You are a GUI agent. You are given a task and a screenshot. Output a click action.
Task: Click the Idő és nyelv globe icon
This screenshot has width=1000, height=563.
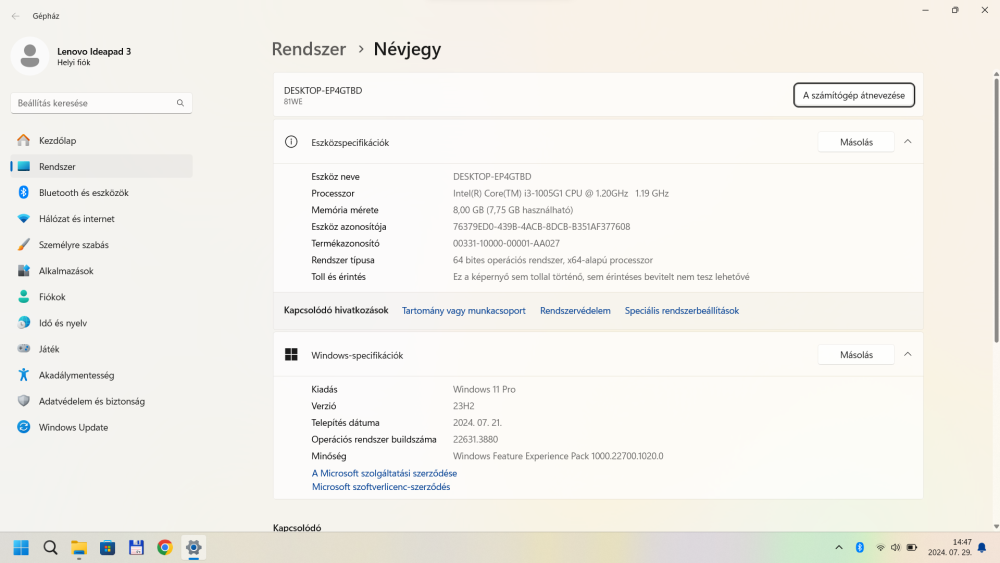click(x=23, y=323)
